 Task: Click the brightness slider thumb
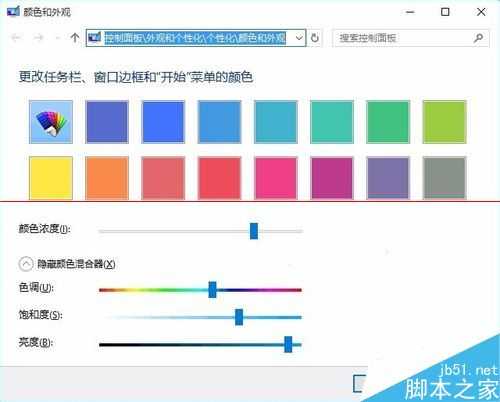[288, 344]
